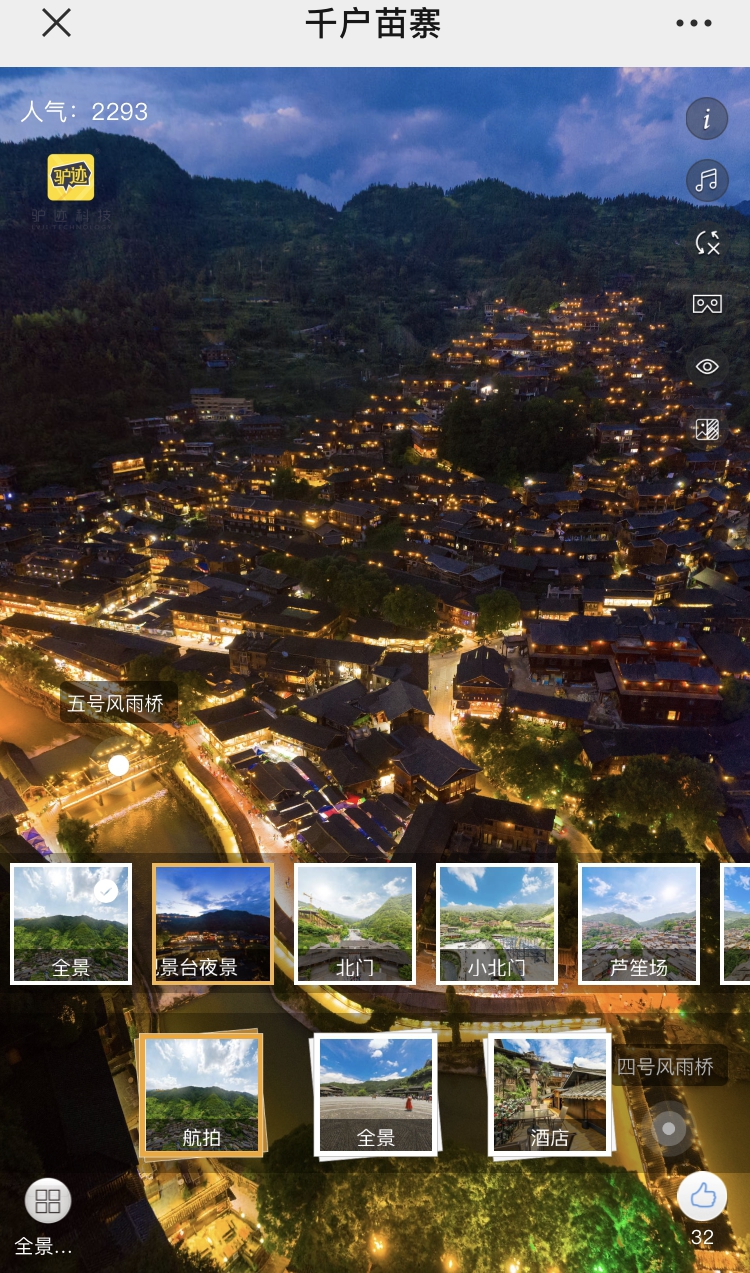Open the 全景 grid menu icon
The image size is (750, 1273).
click(x=47, y=1201)
